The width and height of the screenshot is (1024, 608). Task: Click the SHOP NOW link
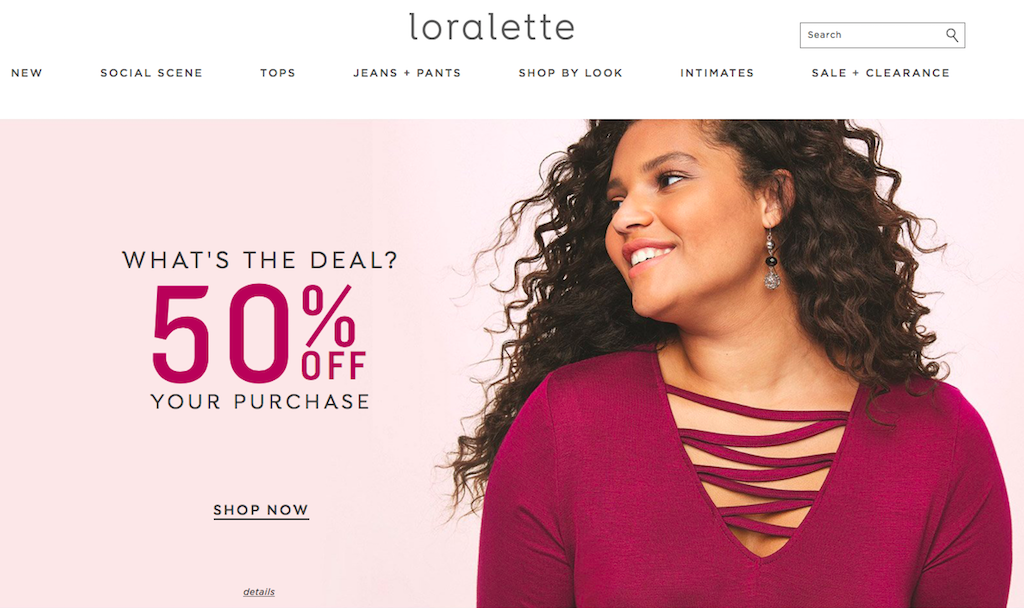261,510
